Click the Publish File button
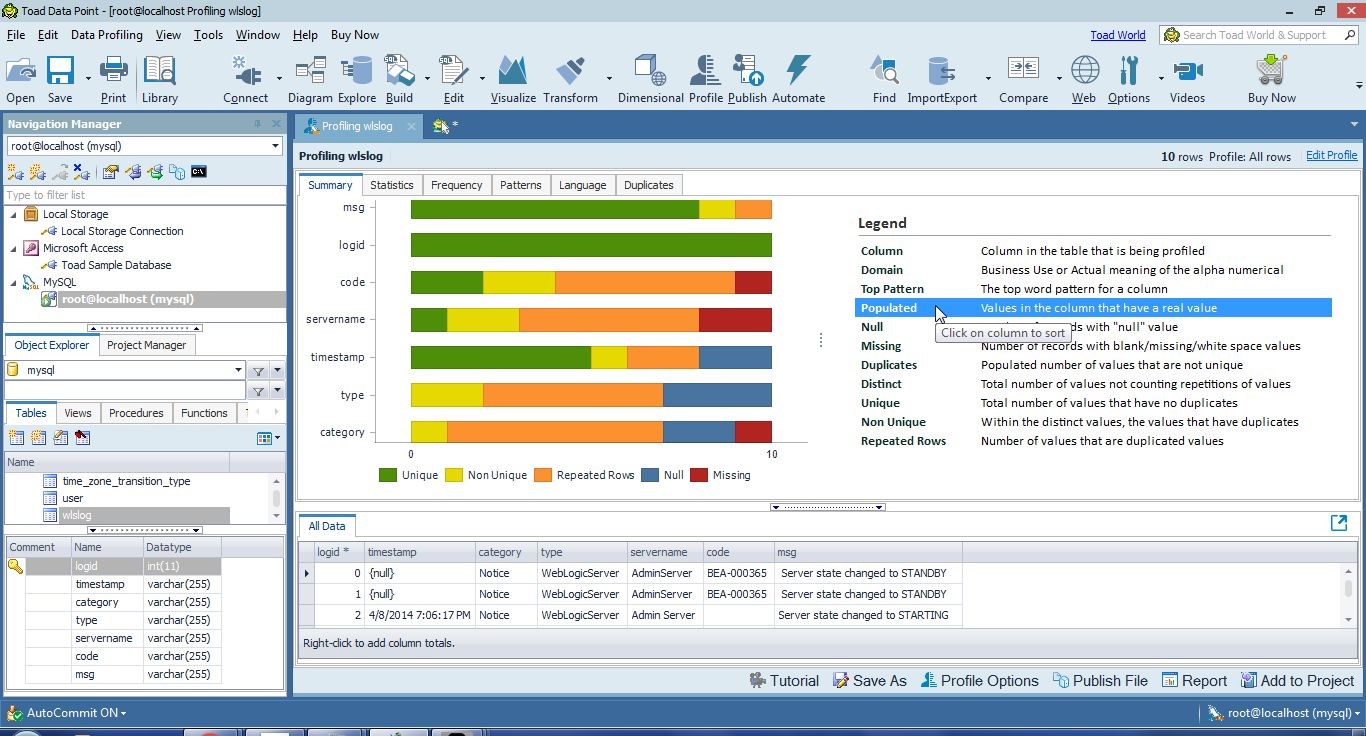 point(1100,681)
